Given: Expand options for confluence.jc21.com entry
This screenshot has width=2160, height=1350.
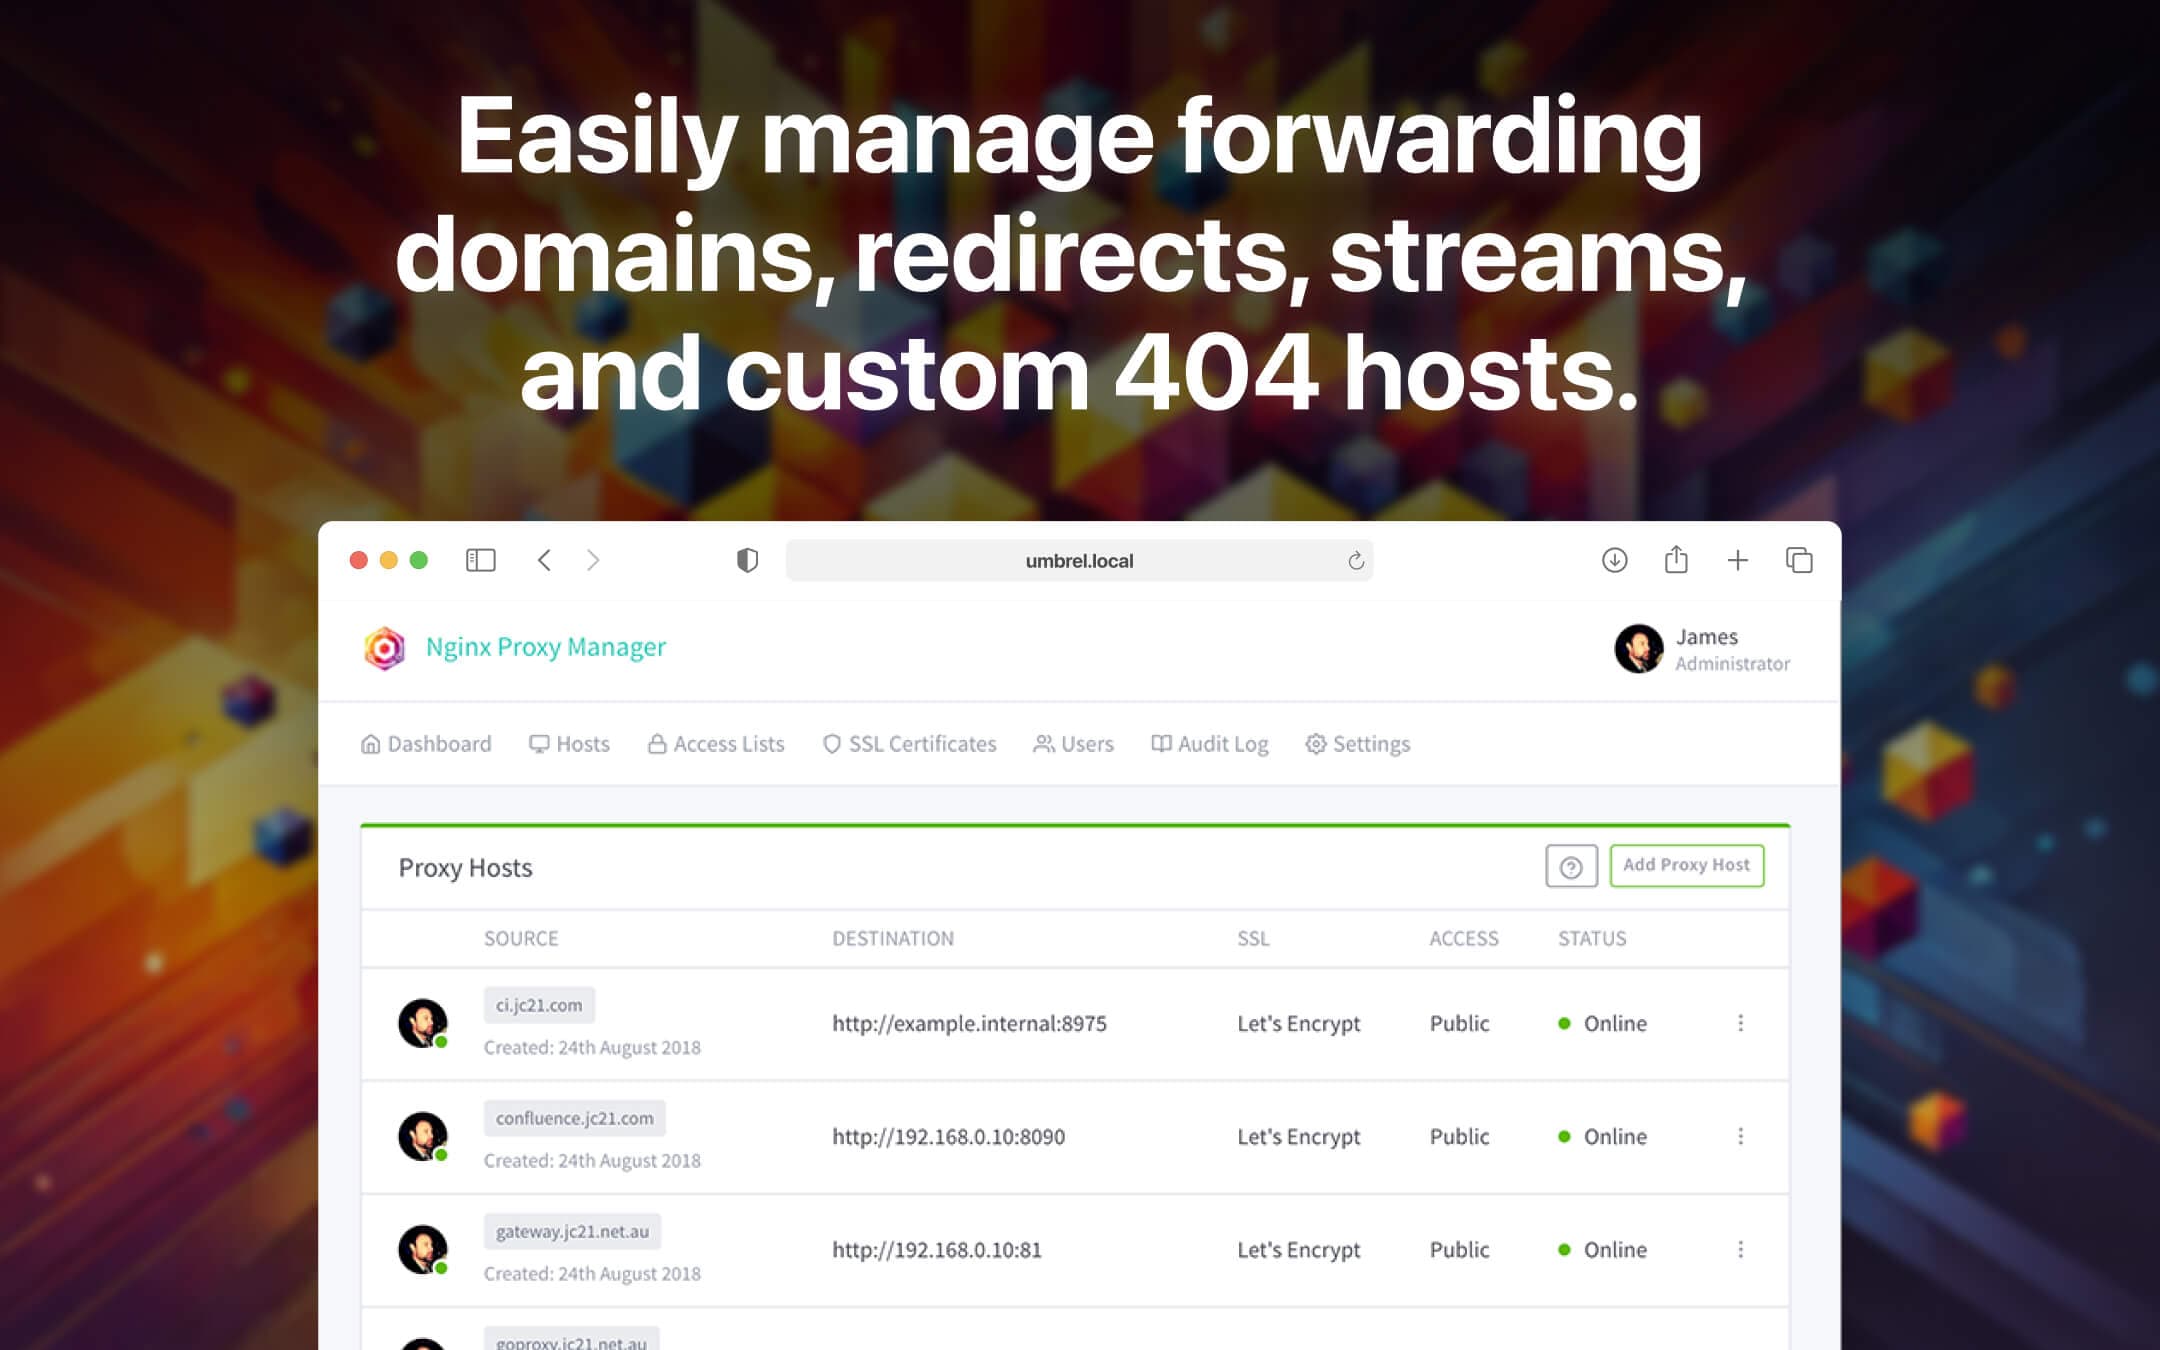Looking at the screenshot, I should click(x=1740, y=1135).
